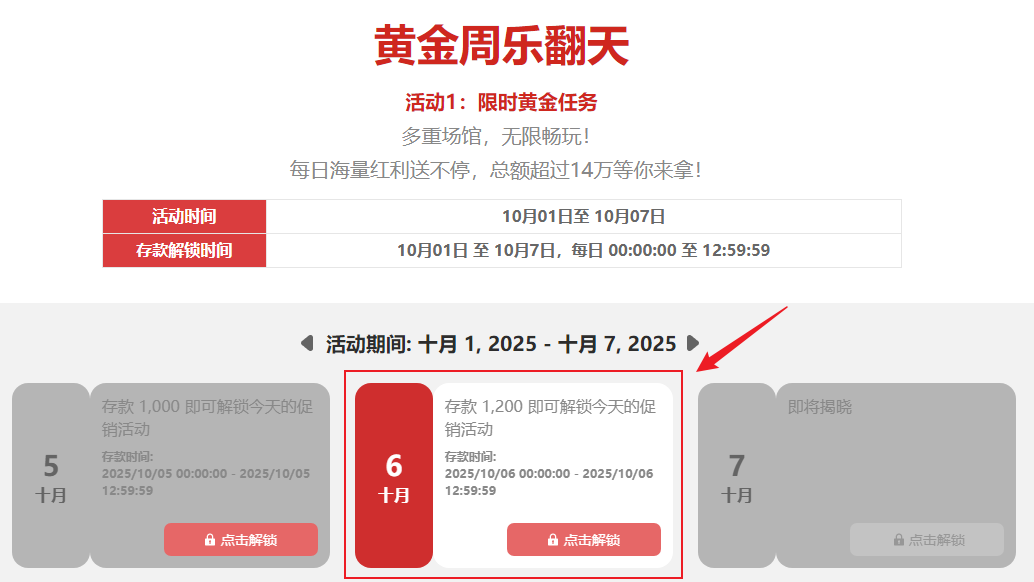Open the October 7 coming soon card
Image resolution: width=1034 pixels, height=582 pixels.
pyautogui.click(x=896, y=475)
